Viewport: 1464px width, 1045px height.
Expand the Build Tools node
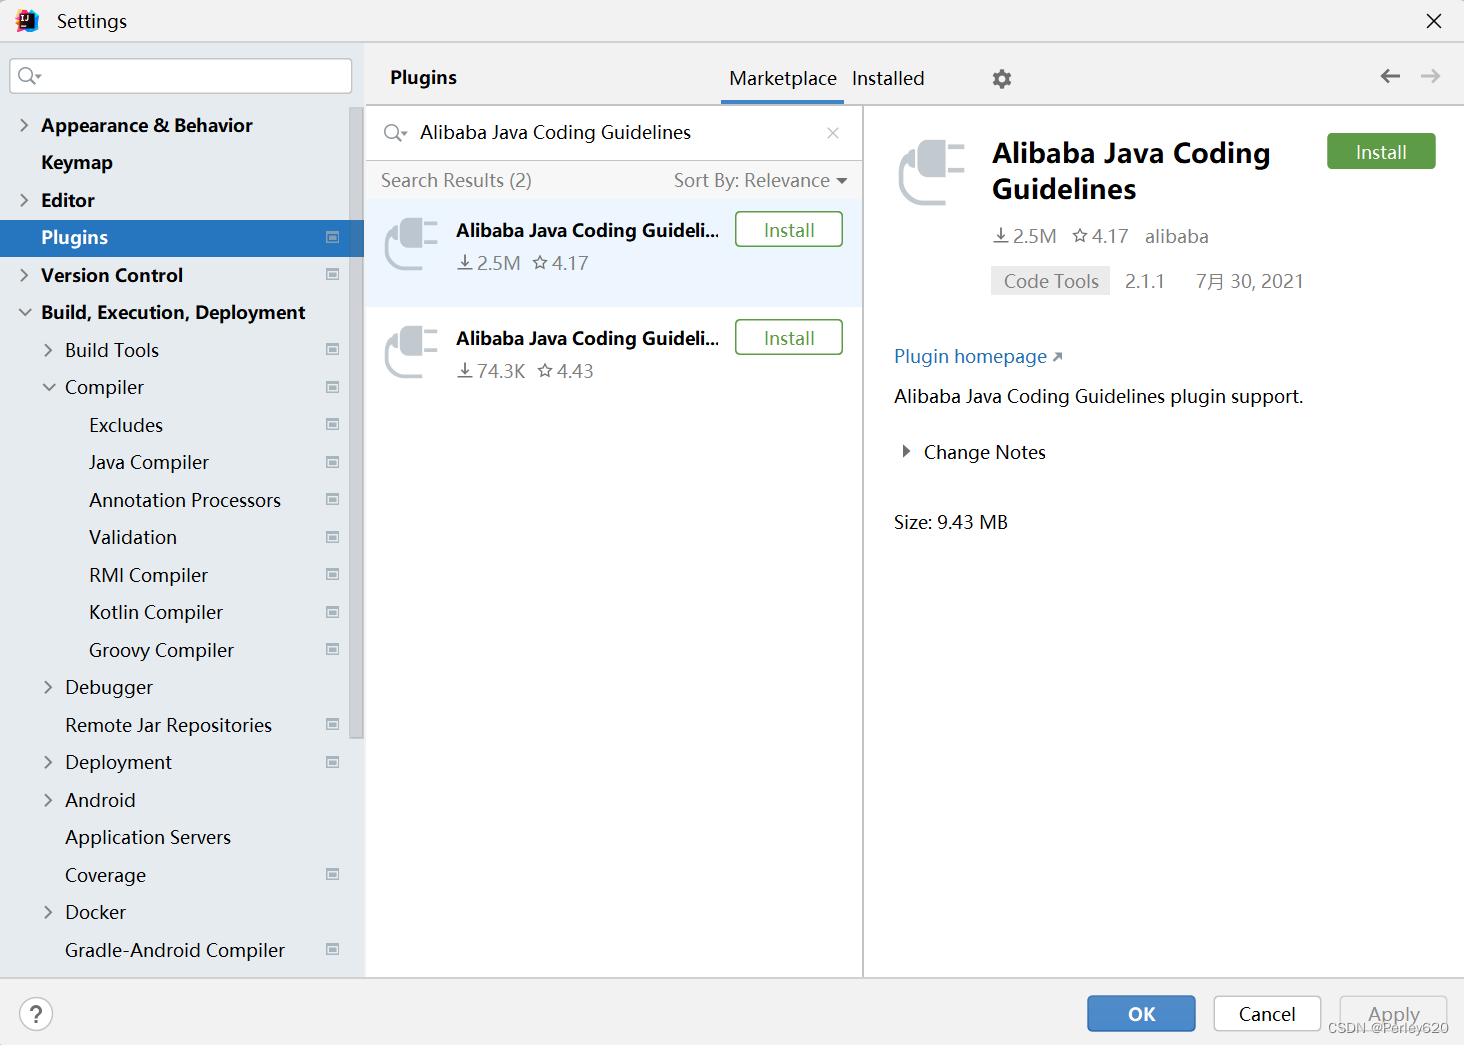pyautogui.click(x=48, y=350)
